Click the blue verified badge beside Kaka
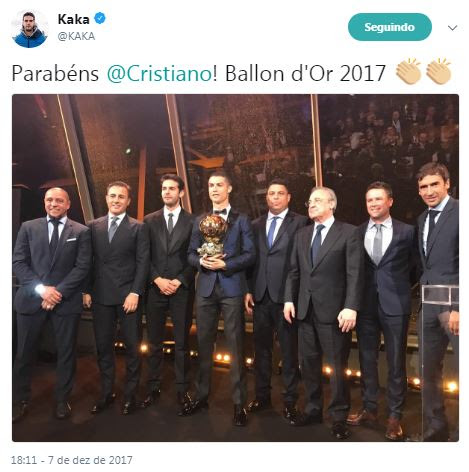Screen dimensions: 469x472 (x=100, y=18)
